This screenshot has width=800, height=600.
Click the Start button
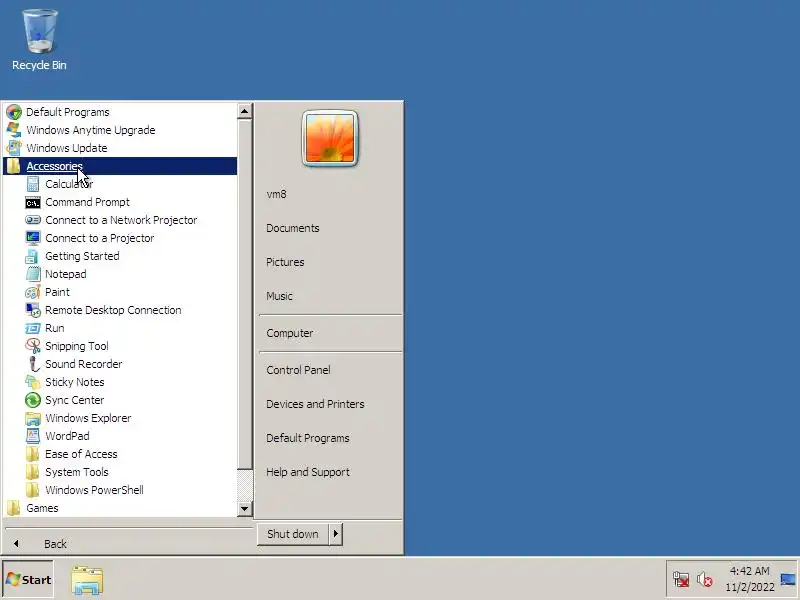(x=28, y=580)
